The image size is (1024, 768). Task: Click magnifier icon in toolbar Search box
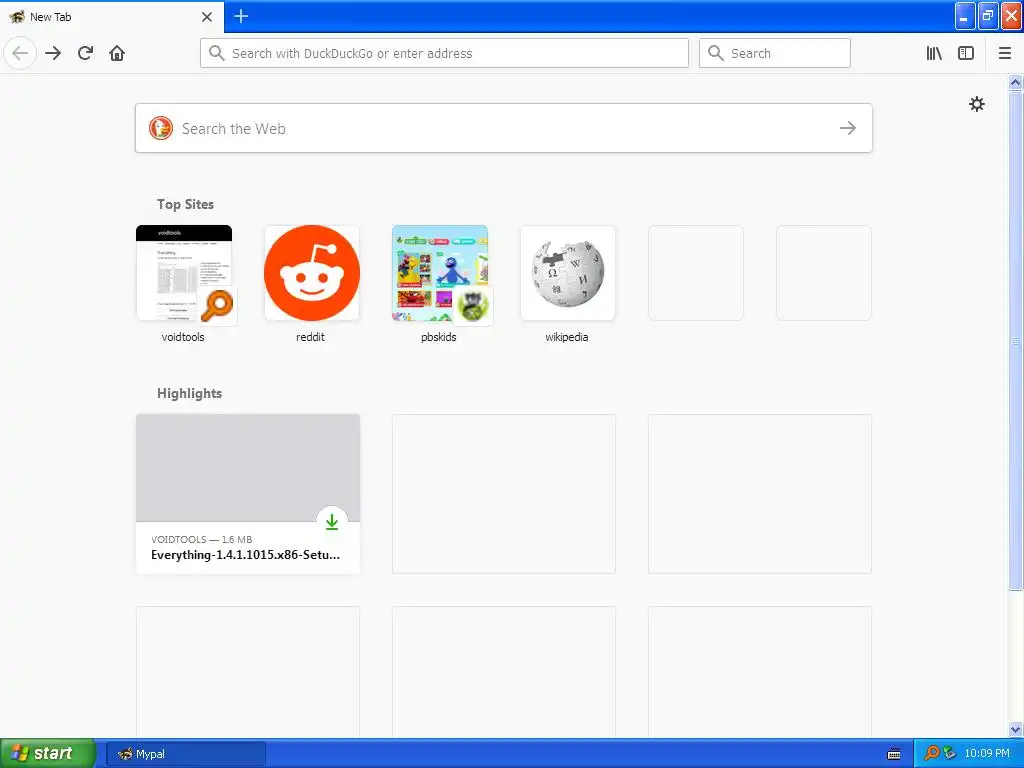coord(716,53)
